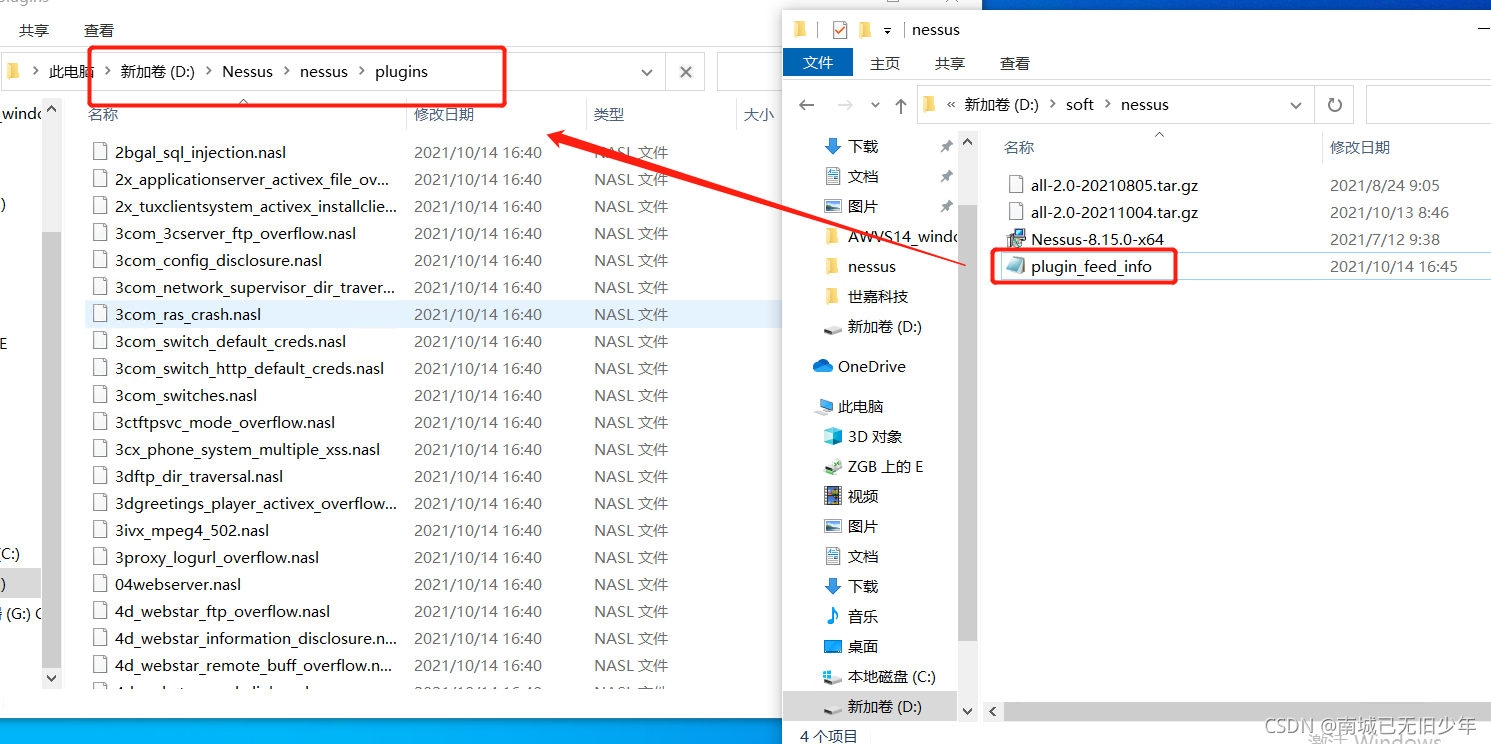The height and width of the screenshot is (744, 1491).
Task: Open nessus folder in navigation pane
Action: click(871, 266)
